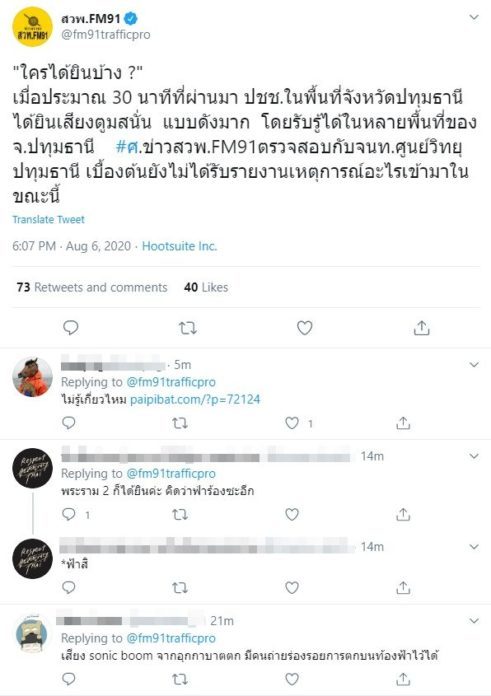Screen dimensions: 491x696
Task: Share the *ฟ้าสิ reply
Action: pyautogui.click(x=403, y=588)
